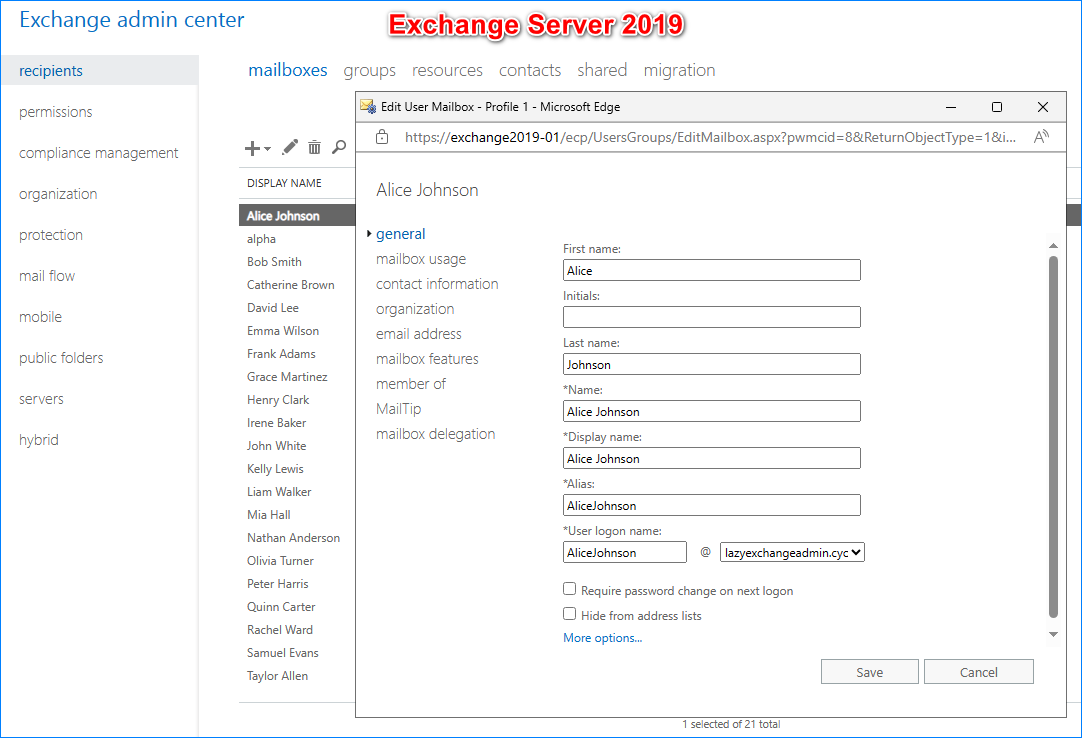Open servers section
This screenshot has width=1082, height=738.
point(41,399)
